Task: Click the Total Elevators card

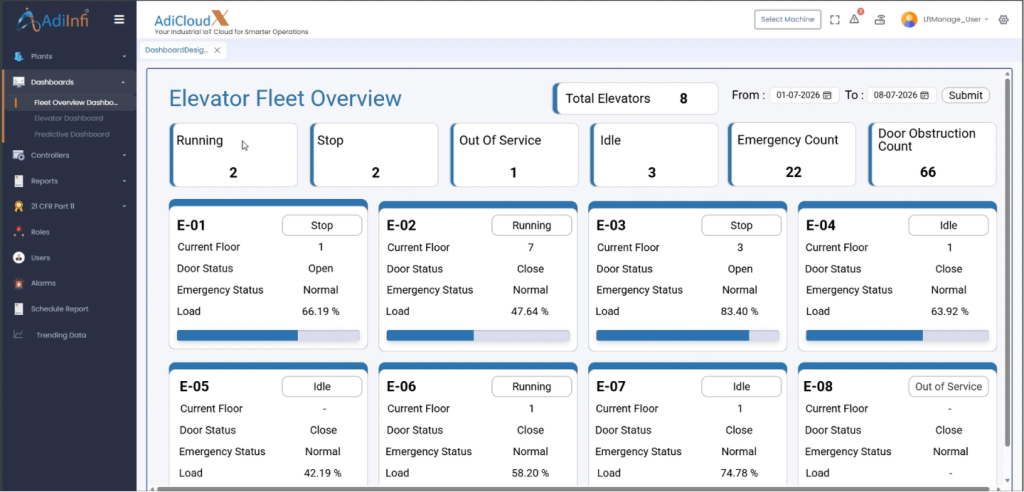Action: [x=635, y=99]
